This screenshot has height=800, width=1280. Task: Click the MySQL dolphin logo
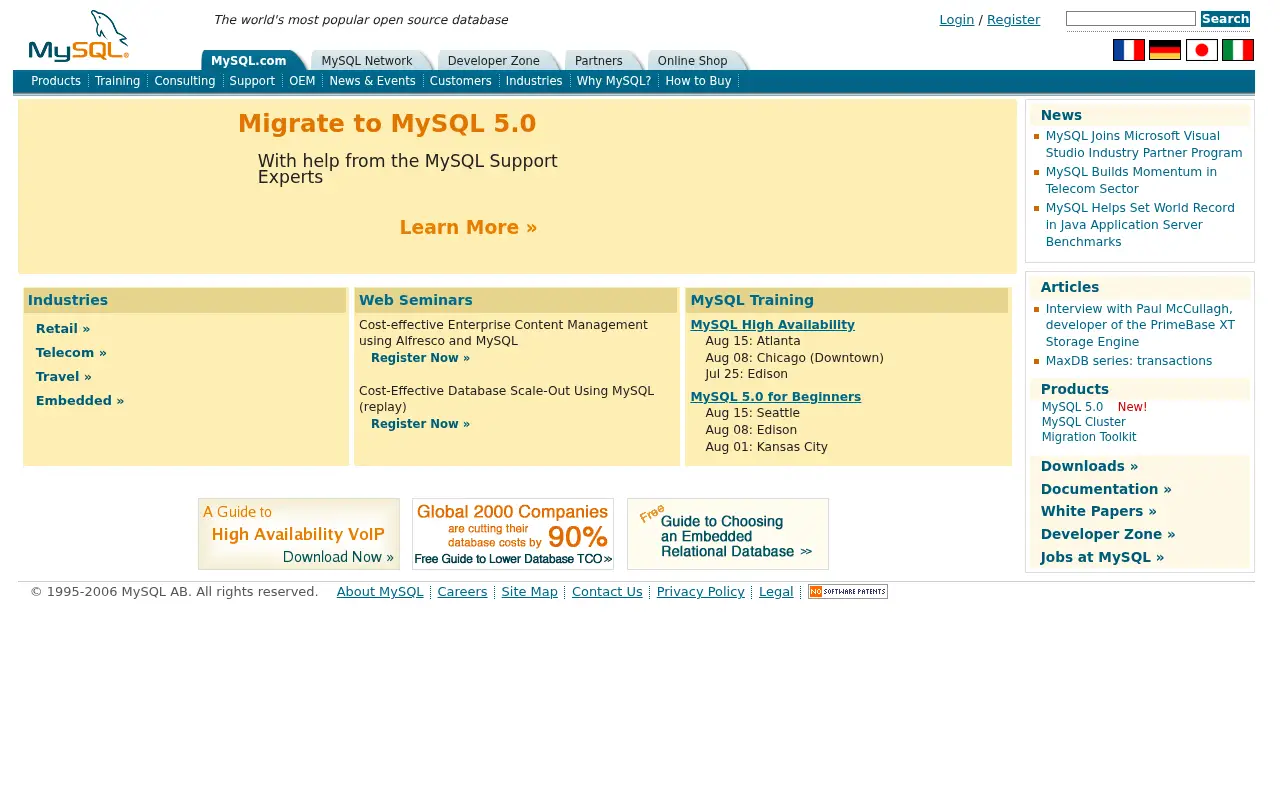79,36
